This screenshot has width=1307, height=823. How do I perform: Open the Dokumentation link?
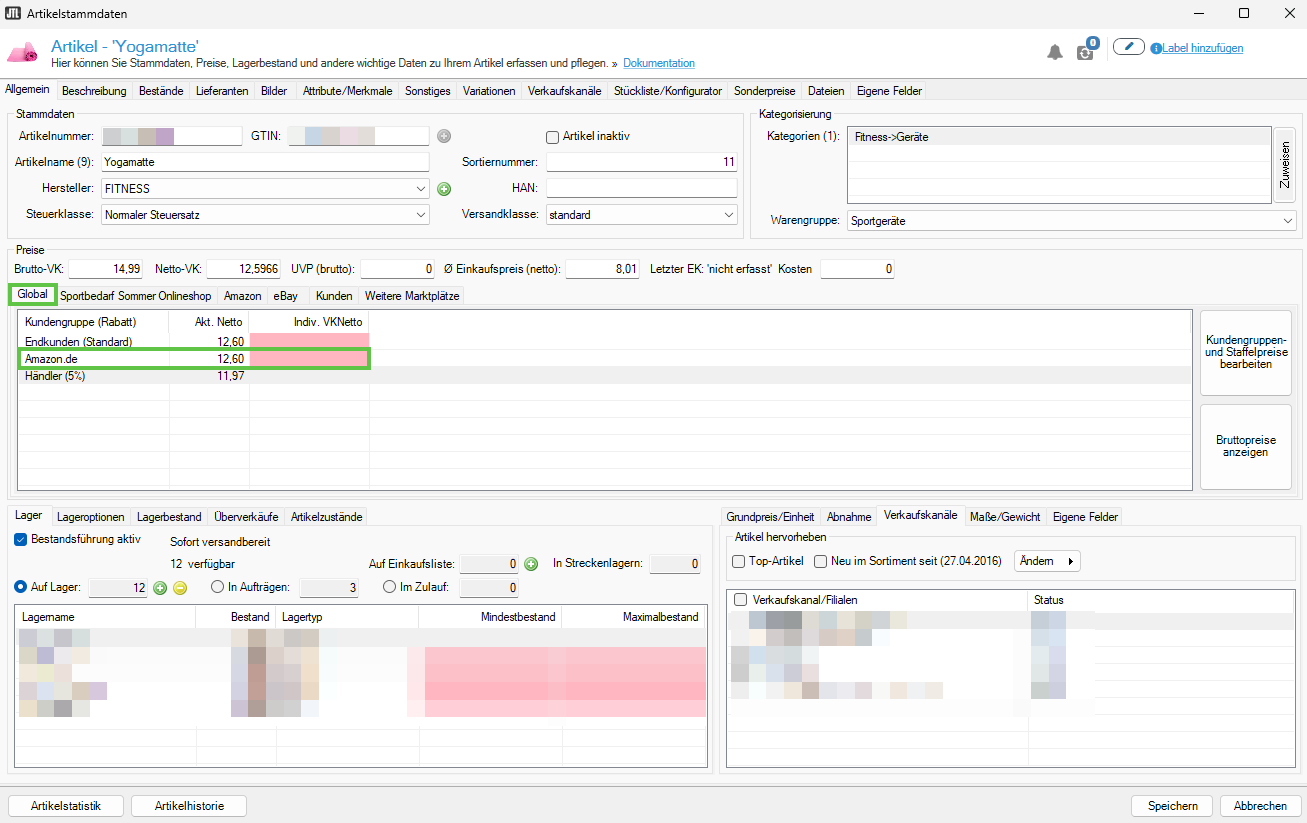coord(658,63)
